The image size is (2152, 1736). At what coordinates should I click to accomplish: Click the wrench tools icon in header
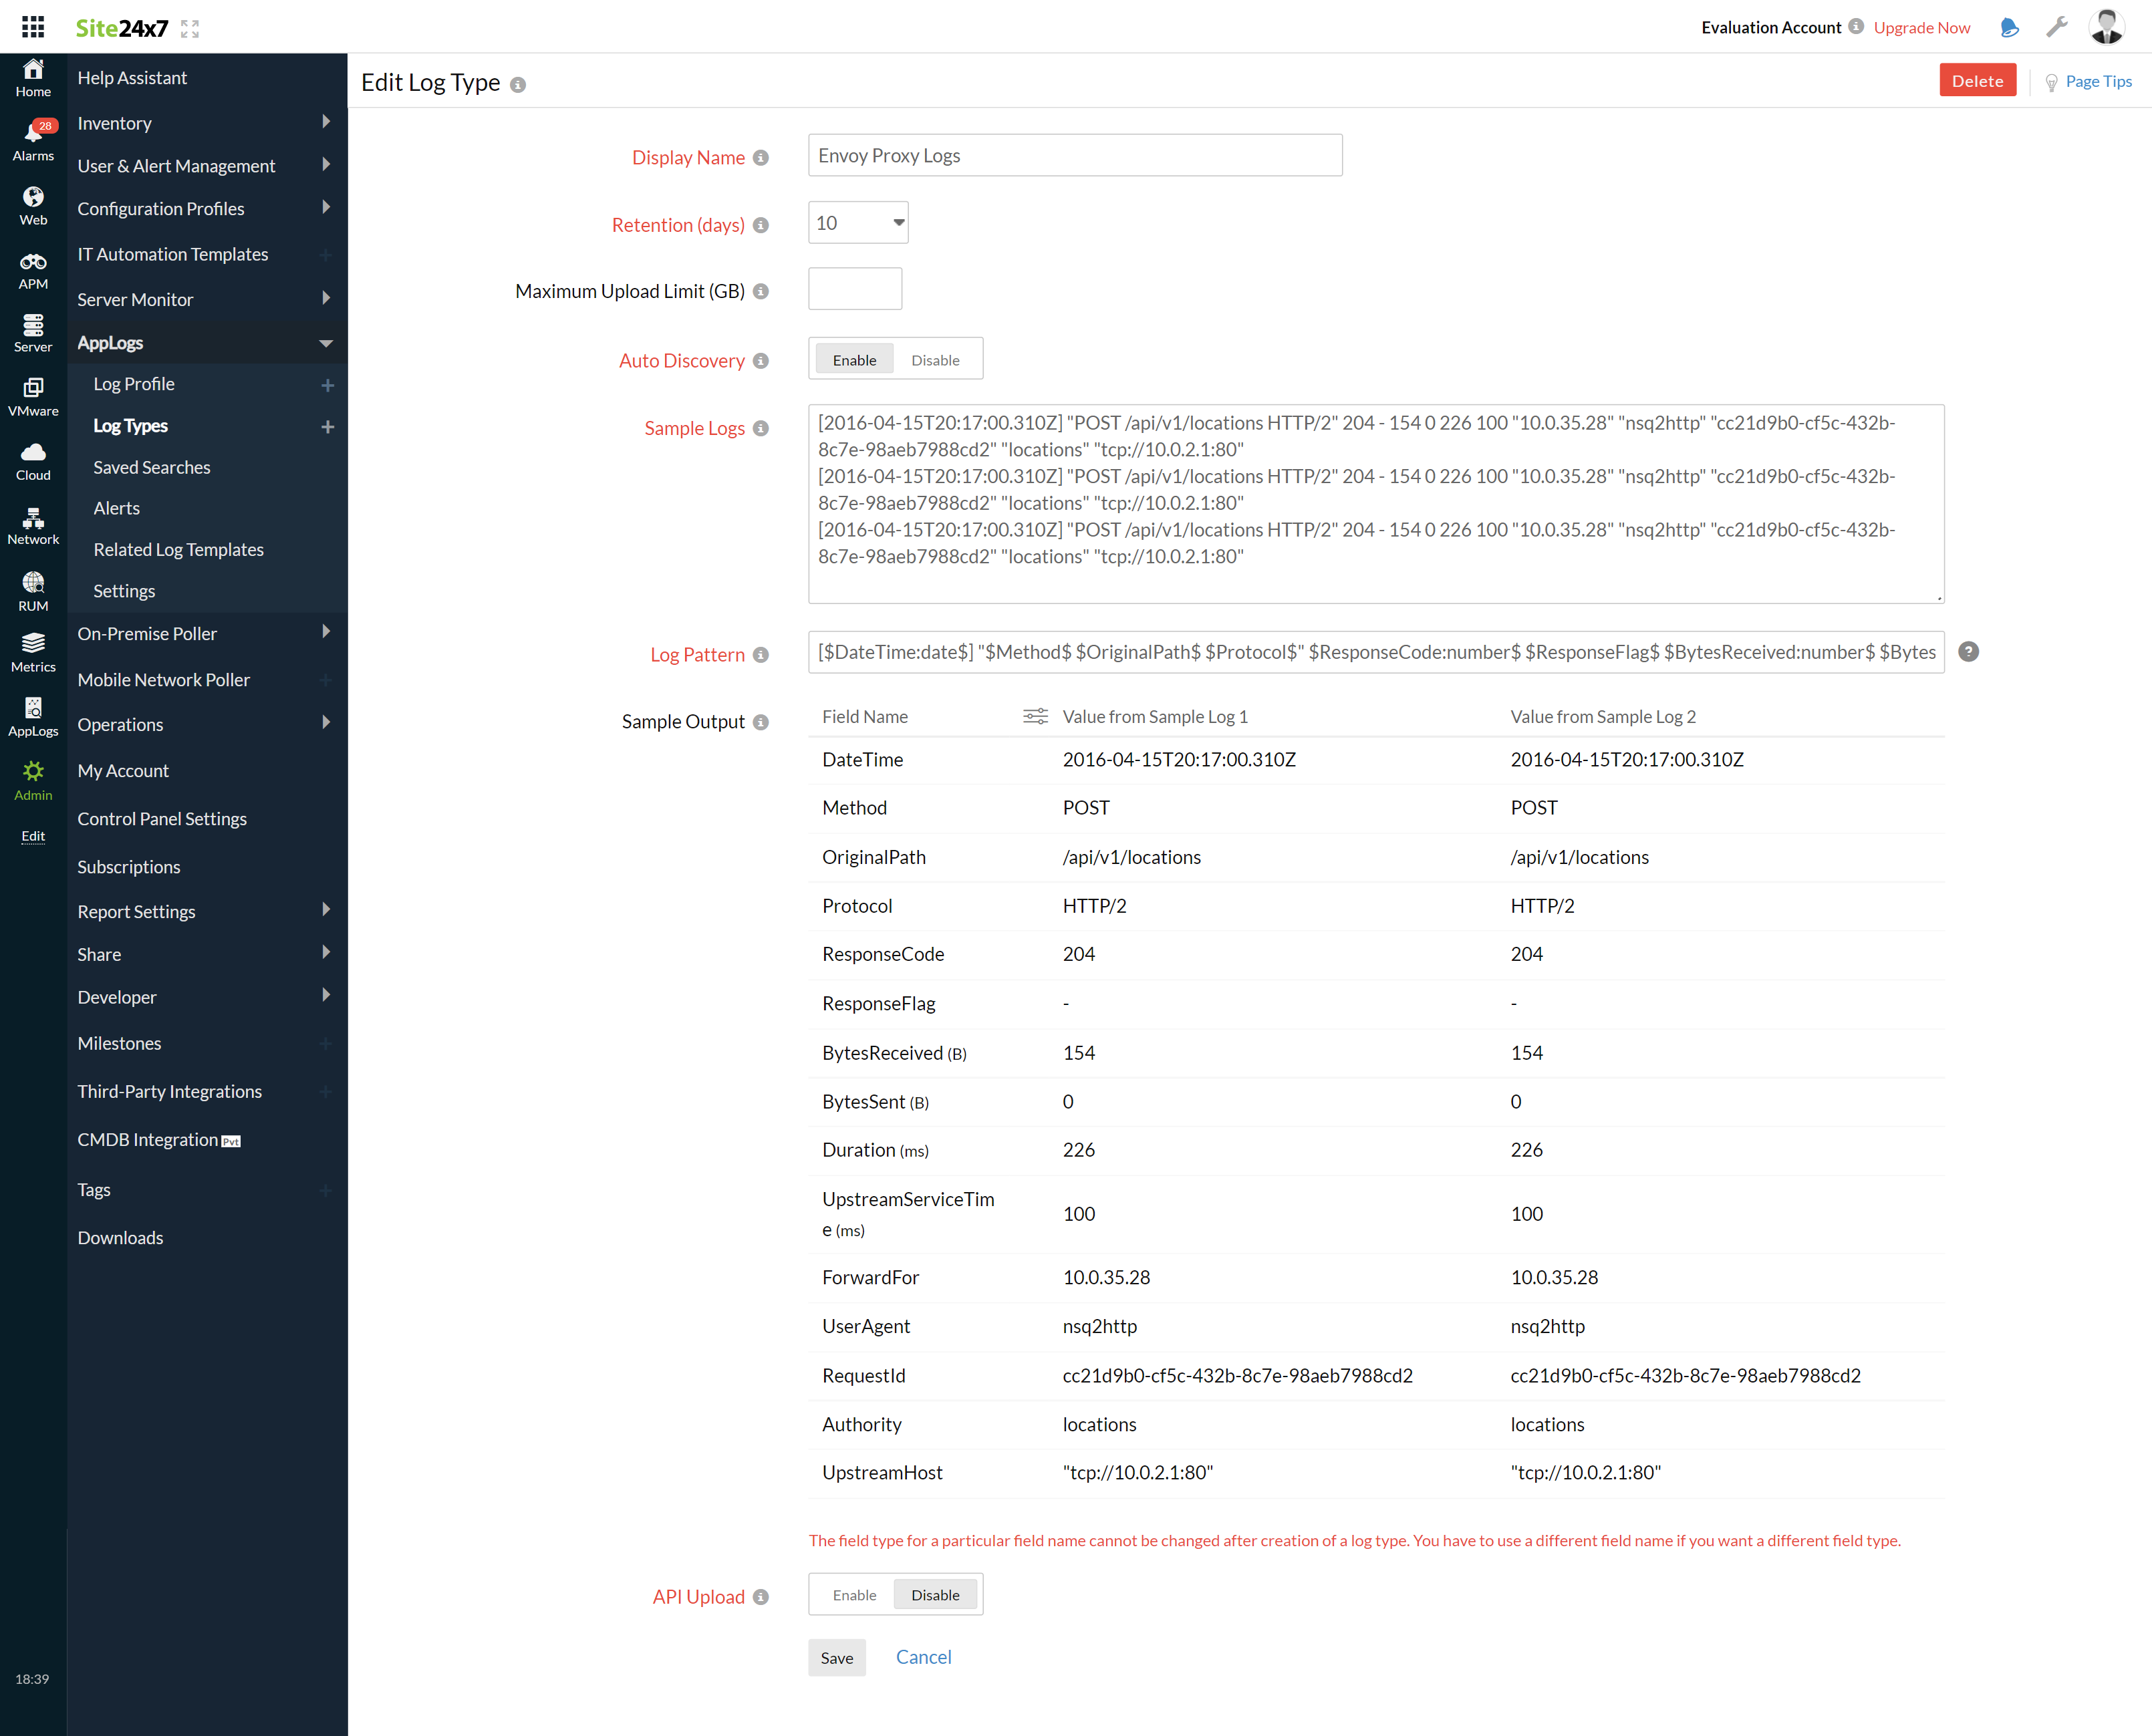[2057, 27]
